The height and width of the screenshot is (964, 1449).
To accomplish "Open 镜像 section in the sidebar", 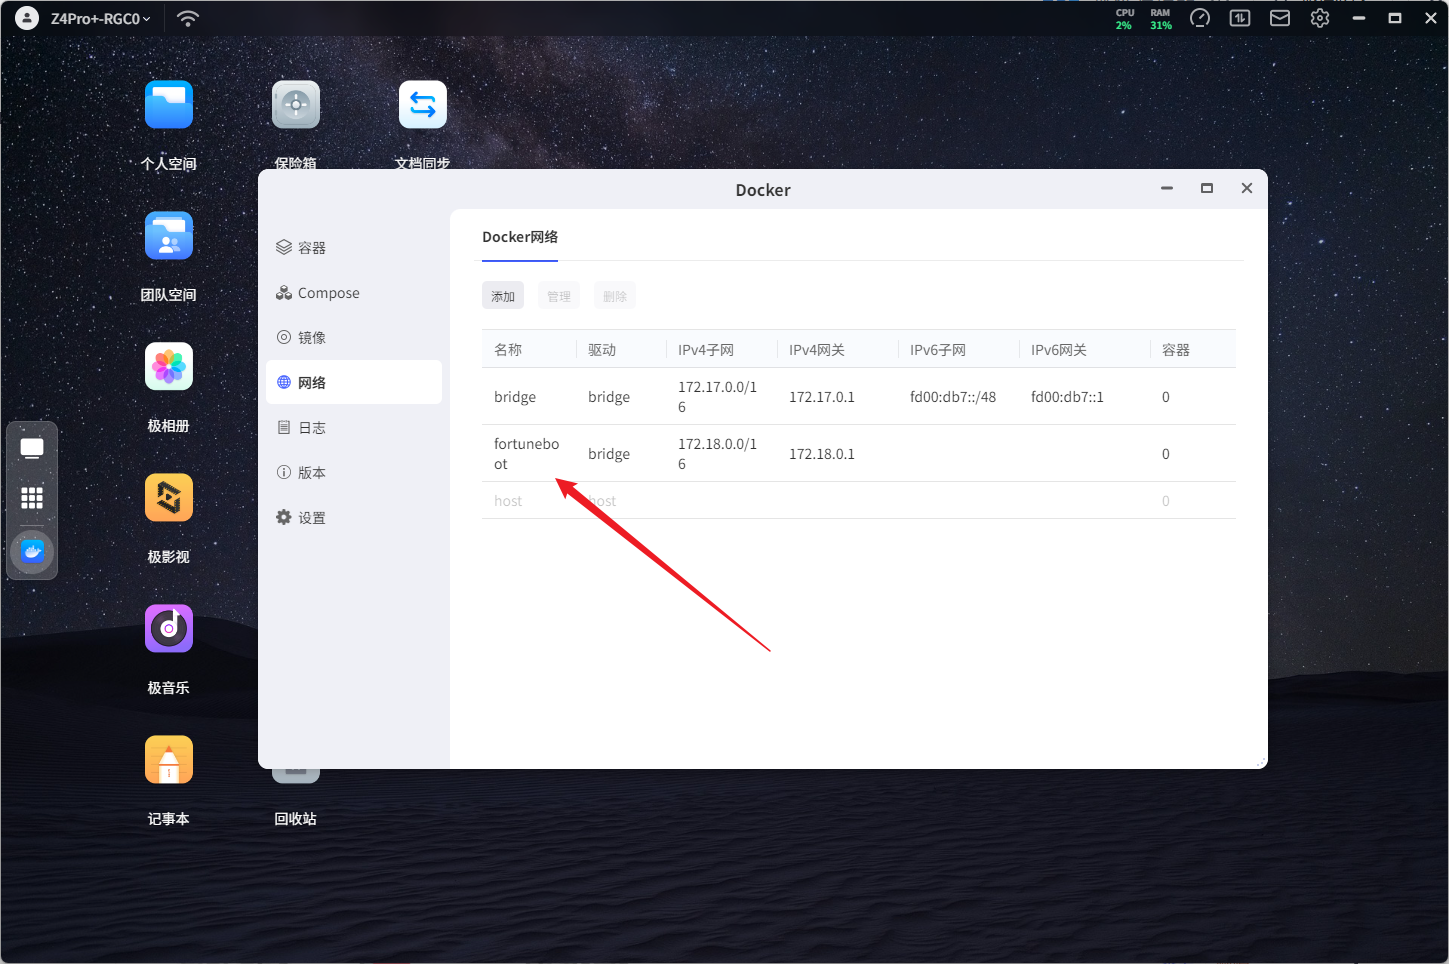I will 312,338.
